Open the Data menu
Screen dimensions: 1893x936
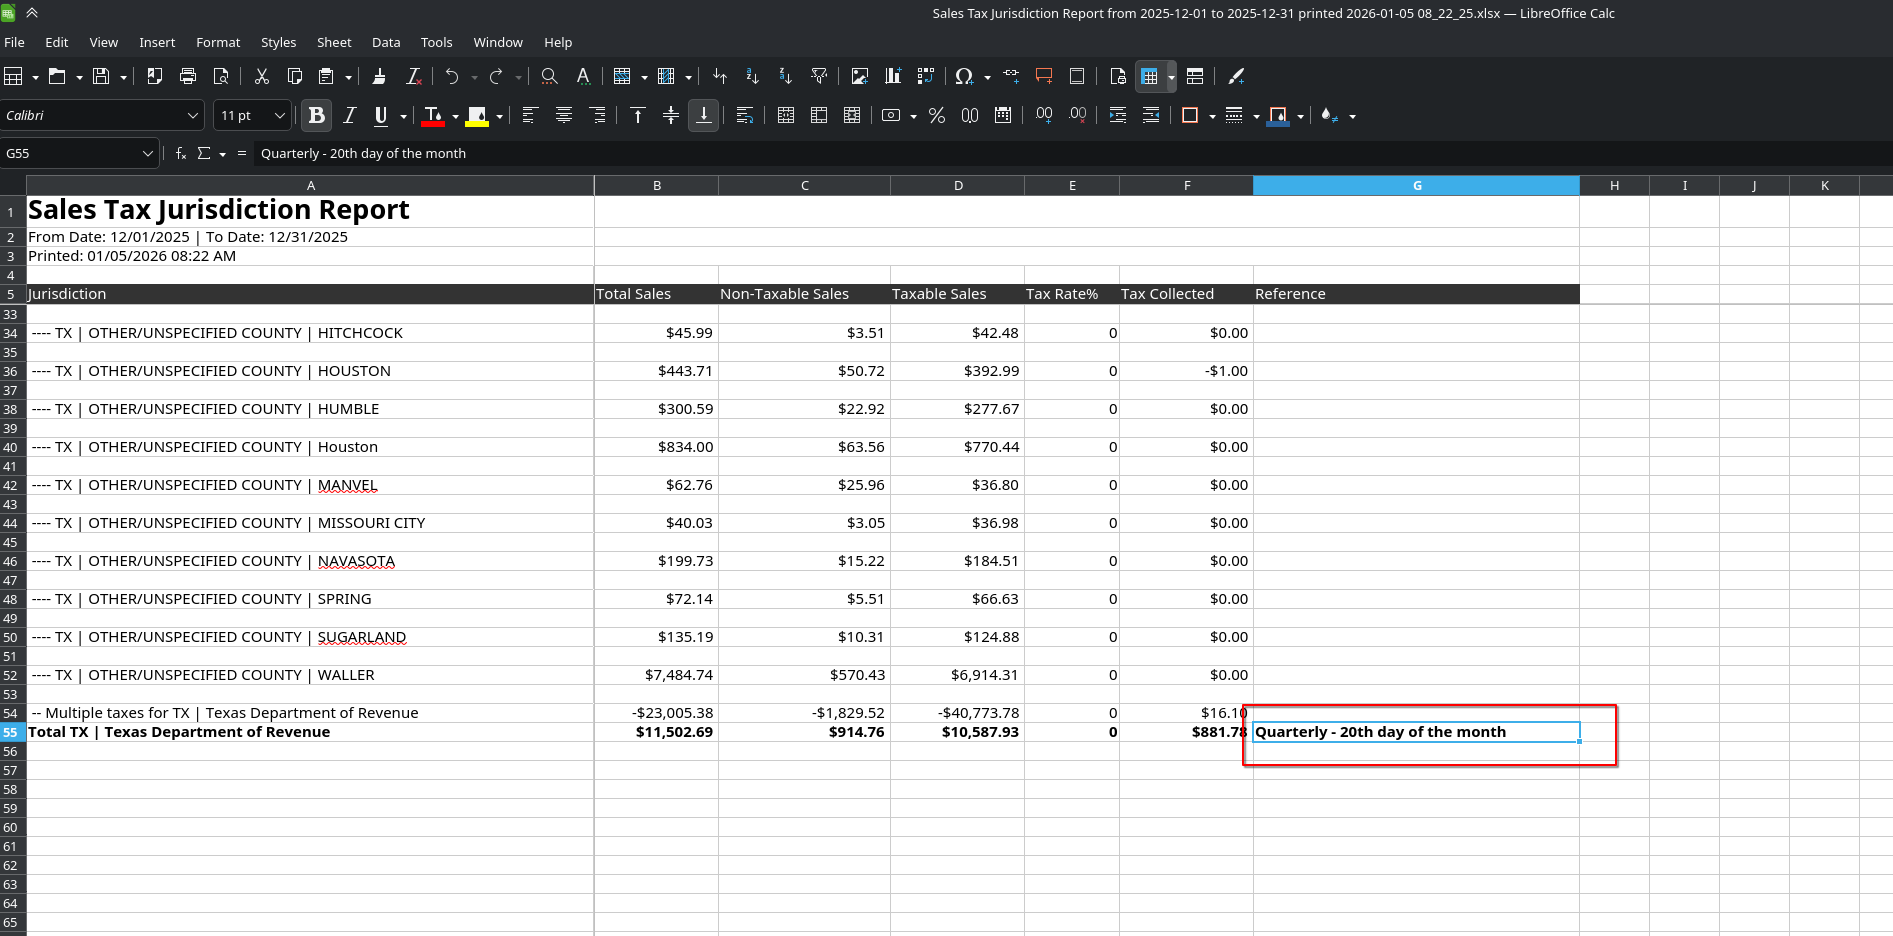tap(386, 42)
